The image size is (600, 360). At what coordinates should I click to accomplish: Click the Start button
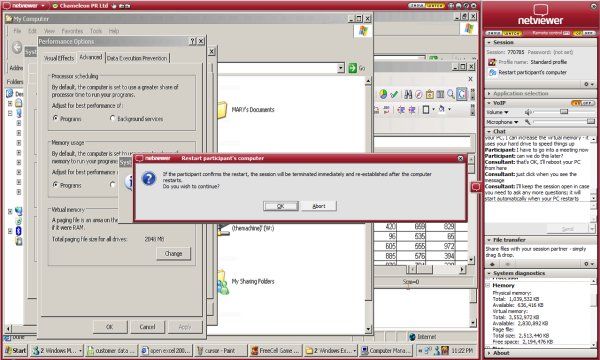pyautogui.click(x=16, y=350)
